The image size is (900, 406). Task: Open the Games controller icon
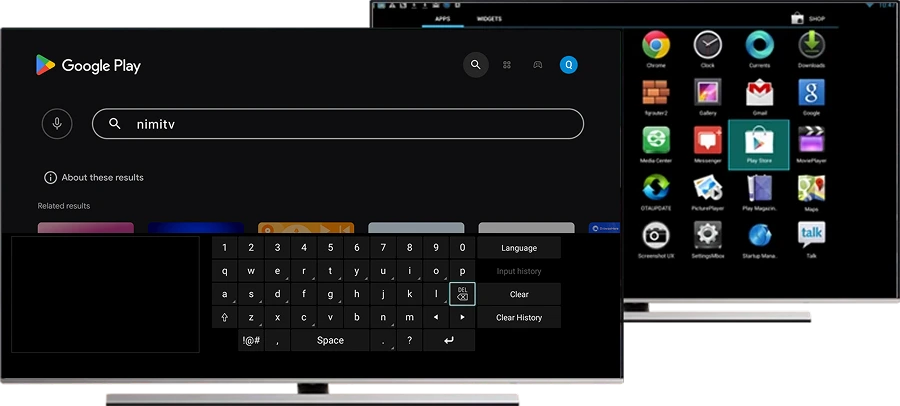[537, 65]
